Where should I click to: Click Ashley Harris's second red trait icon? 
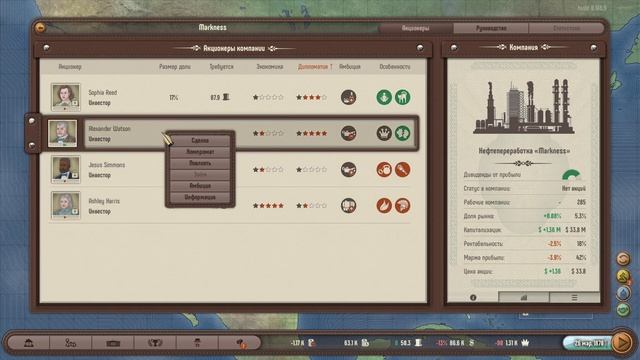[402, 205]
